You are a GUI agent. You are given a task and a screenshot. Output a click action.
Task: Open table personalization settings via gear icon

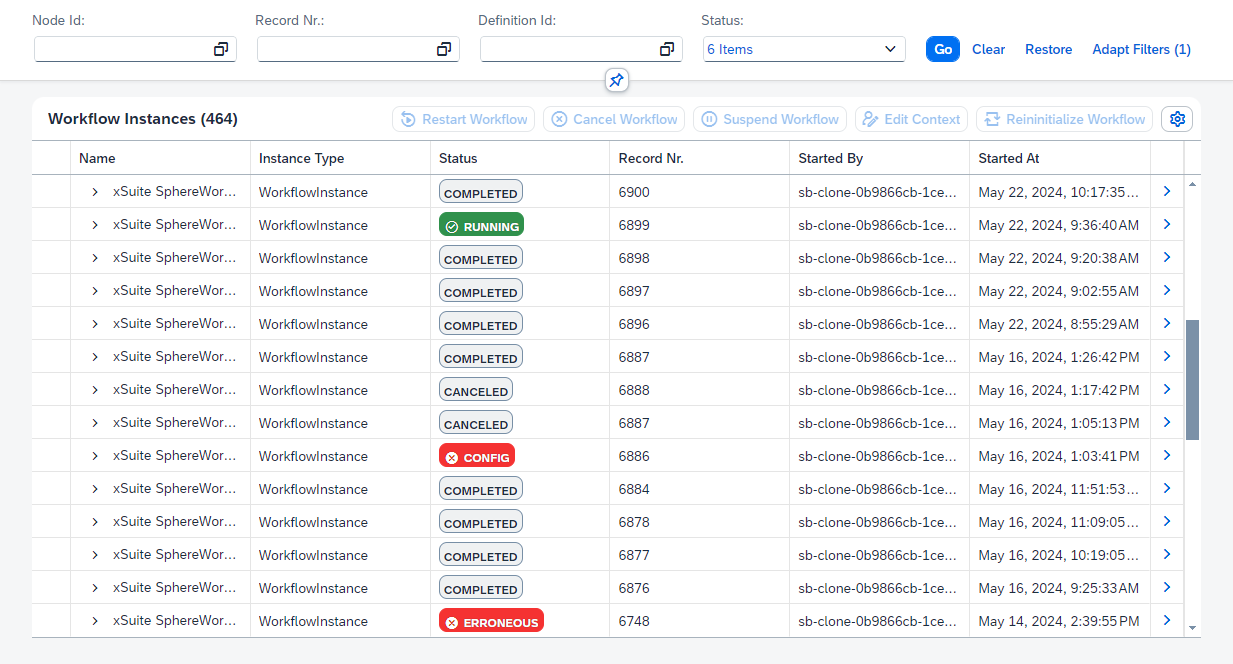pos(1177,119)
